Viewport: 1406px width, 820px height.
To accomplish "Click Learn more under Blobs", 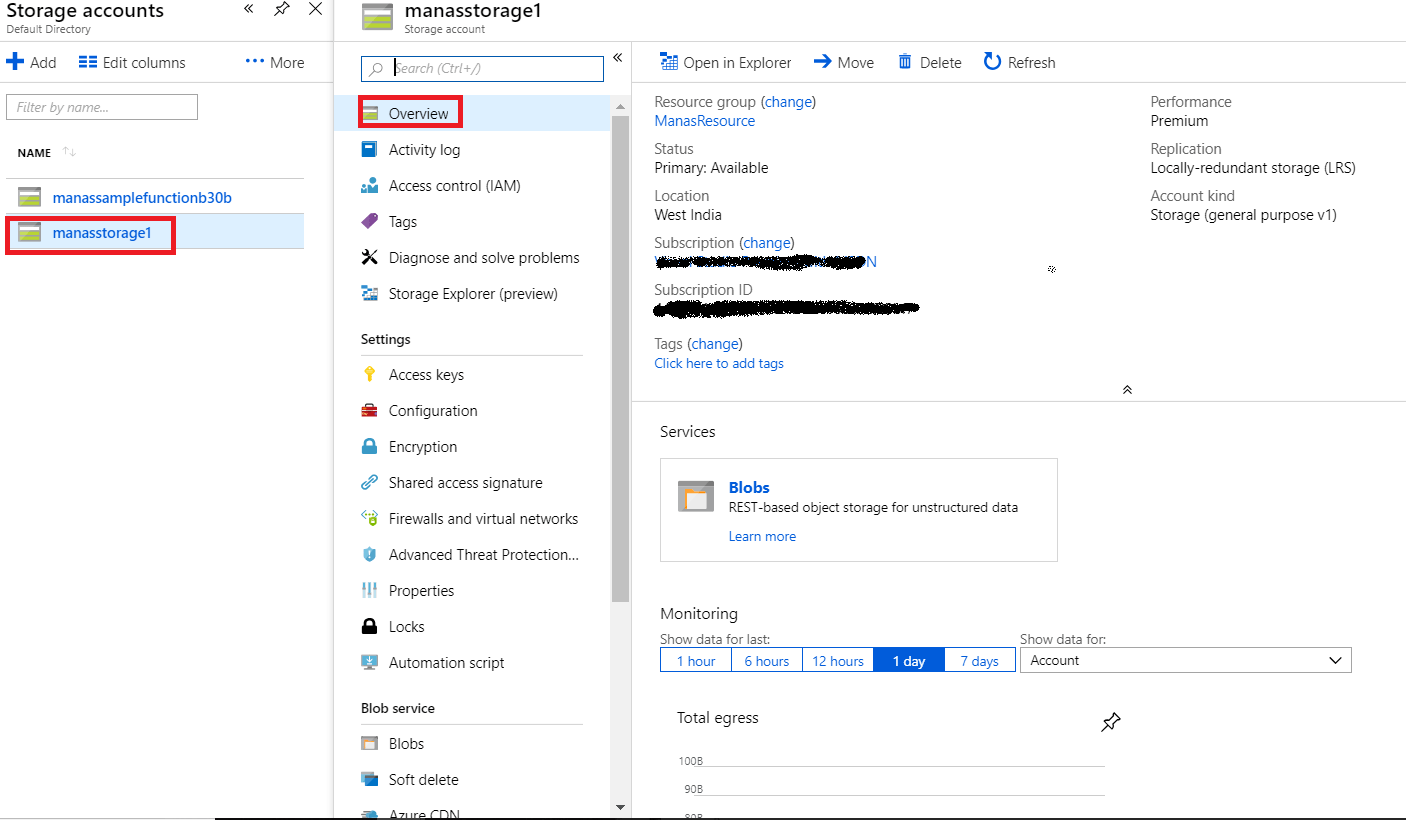I will pos(762,536).
